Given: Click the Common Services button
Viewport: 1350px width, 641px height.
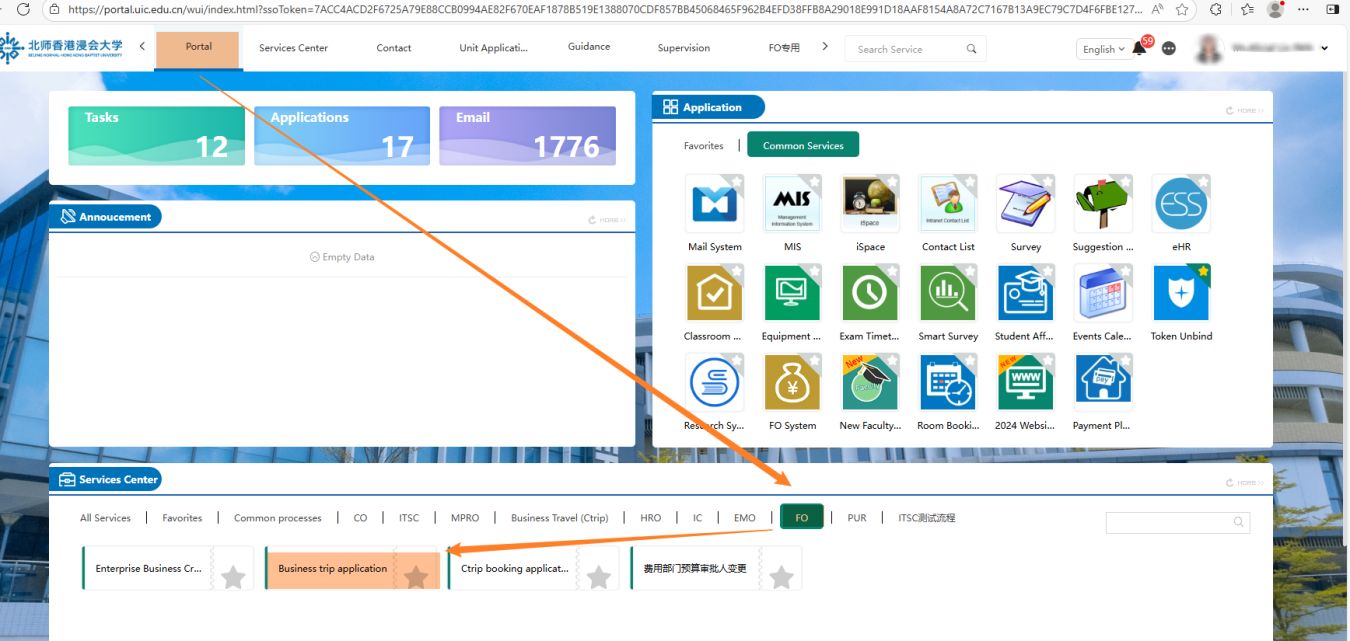Looking at the screenshot, I should (x=803, y=146).
